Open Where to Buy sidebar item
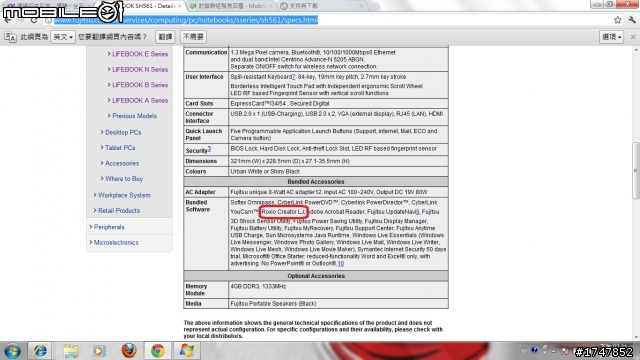This screenshot has width=640, height=360. (124, 179)
